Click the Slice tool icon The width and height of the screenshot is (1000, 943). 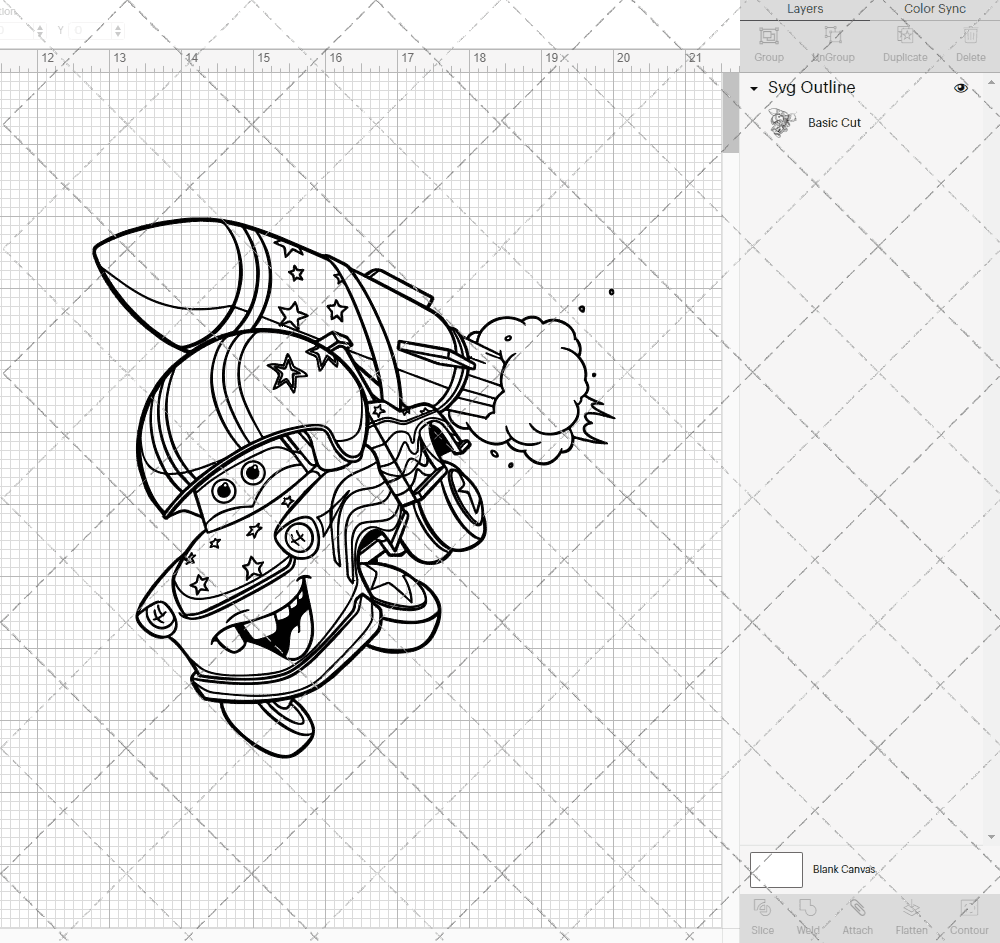[x=762, y=908]
